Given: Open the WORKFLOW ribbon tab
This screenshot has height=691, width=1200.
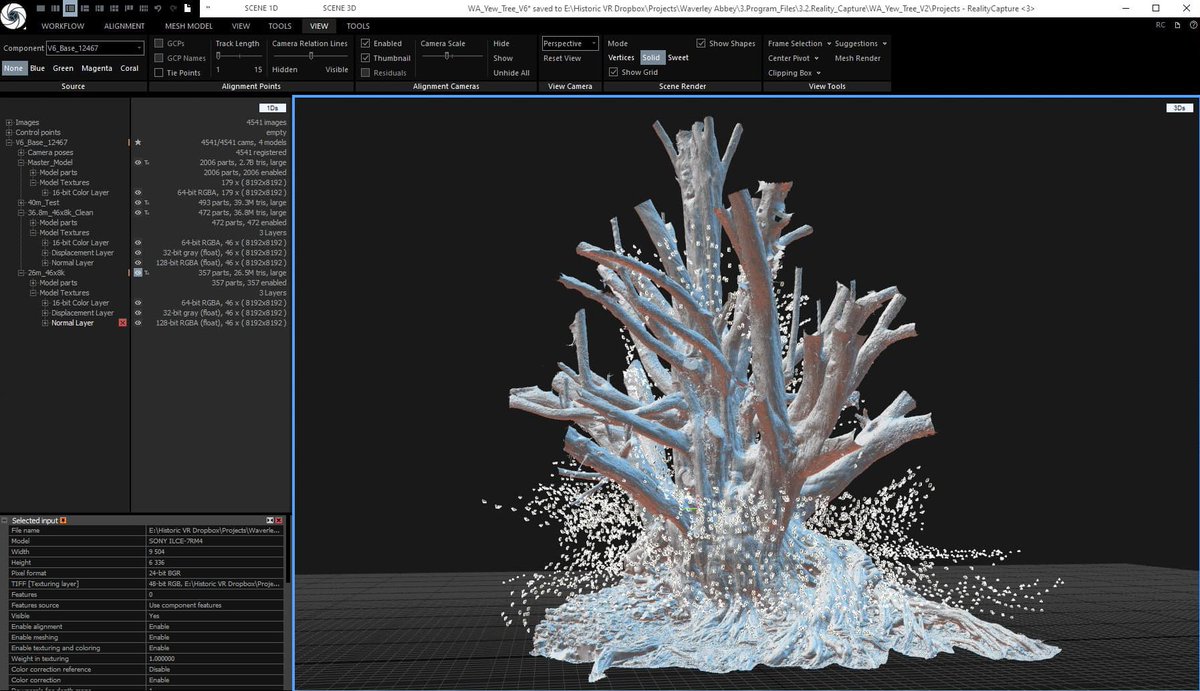Looking at the screenshot, I should tap(63, 26).
